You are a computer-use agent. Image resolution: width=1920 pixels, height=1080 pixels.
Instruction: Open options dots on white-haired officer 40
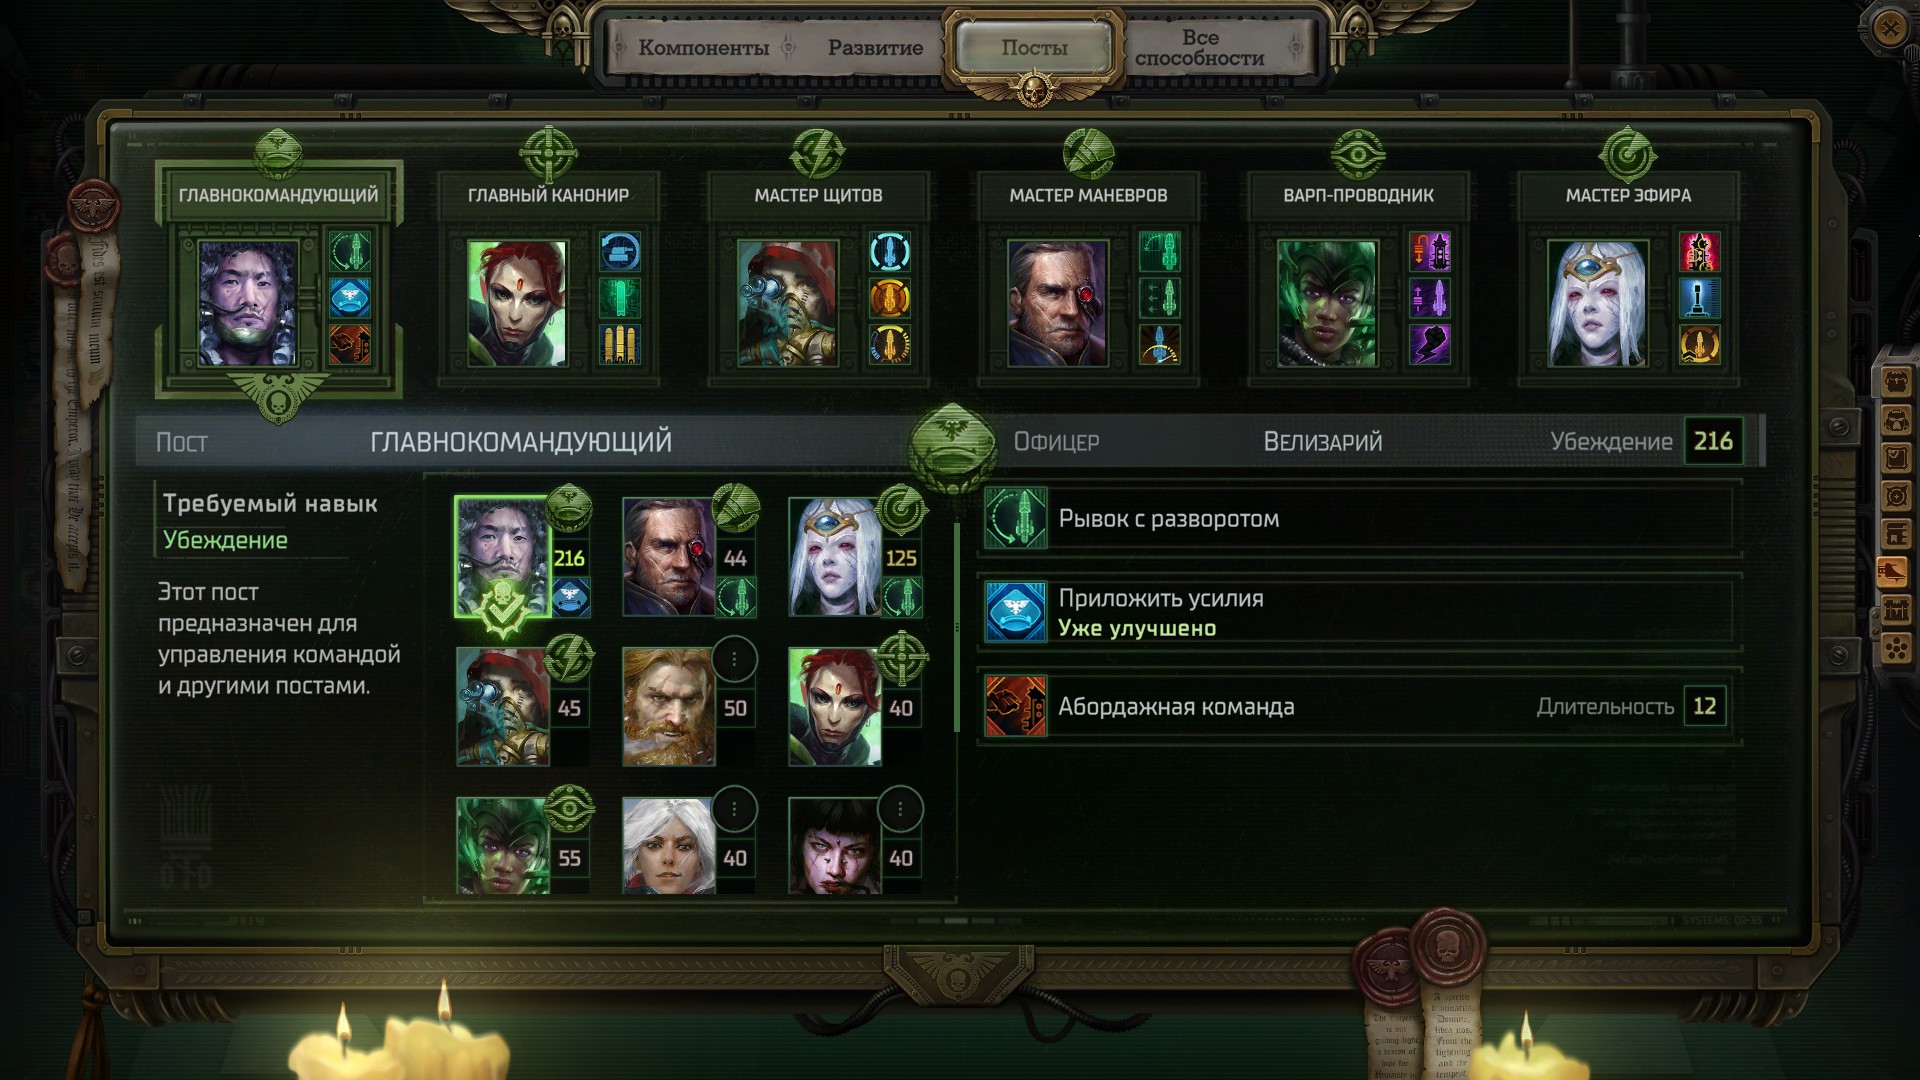click(734, 809)
